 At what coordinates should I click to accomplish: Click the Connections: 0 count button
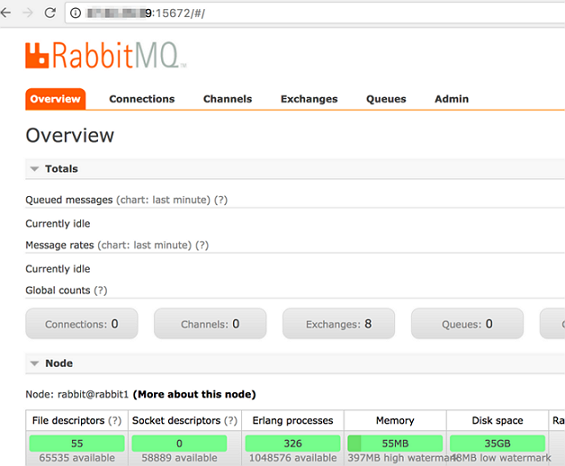pyautogui.click(x=82, y=324)
